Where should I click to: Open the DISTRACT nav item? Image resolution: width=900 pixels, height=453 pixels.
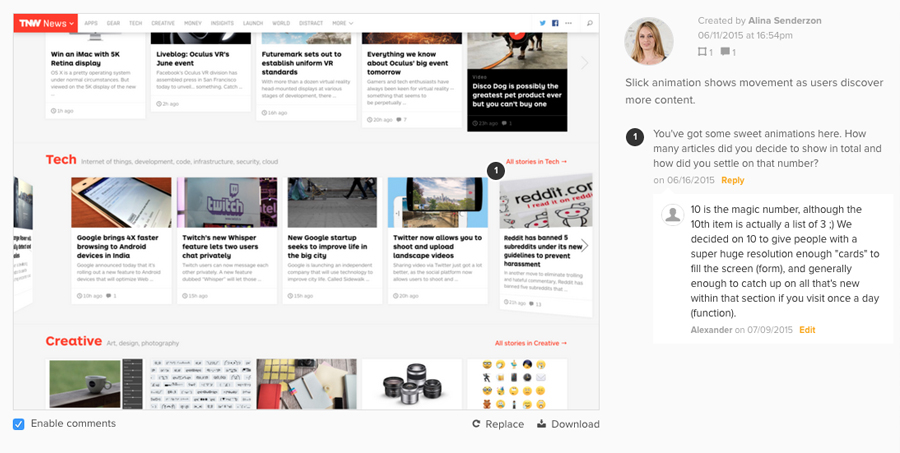pos(311,23)
